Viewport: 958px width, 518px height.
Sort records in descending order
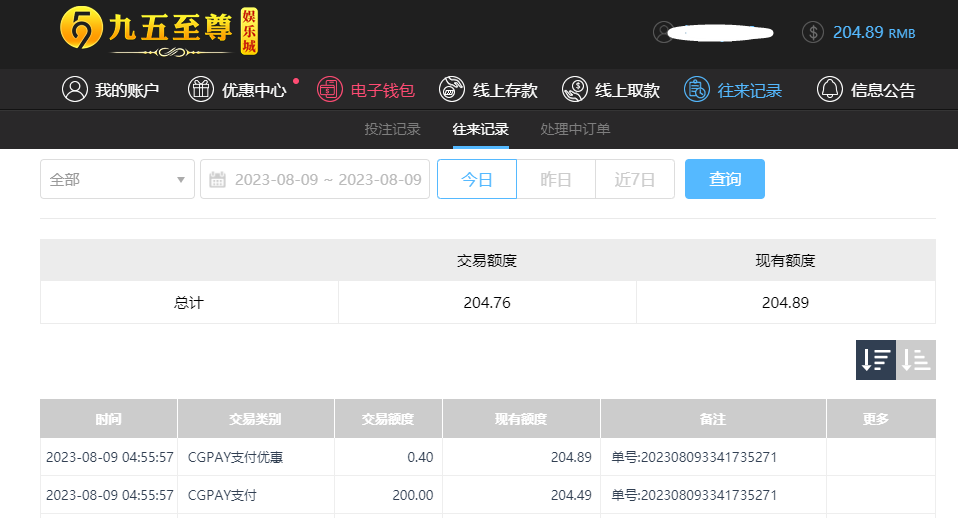coord(876,360)
